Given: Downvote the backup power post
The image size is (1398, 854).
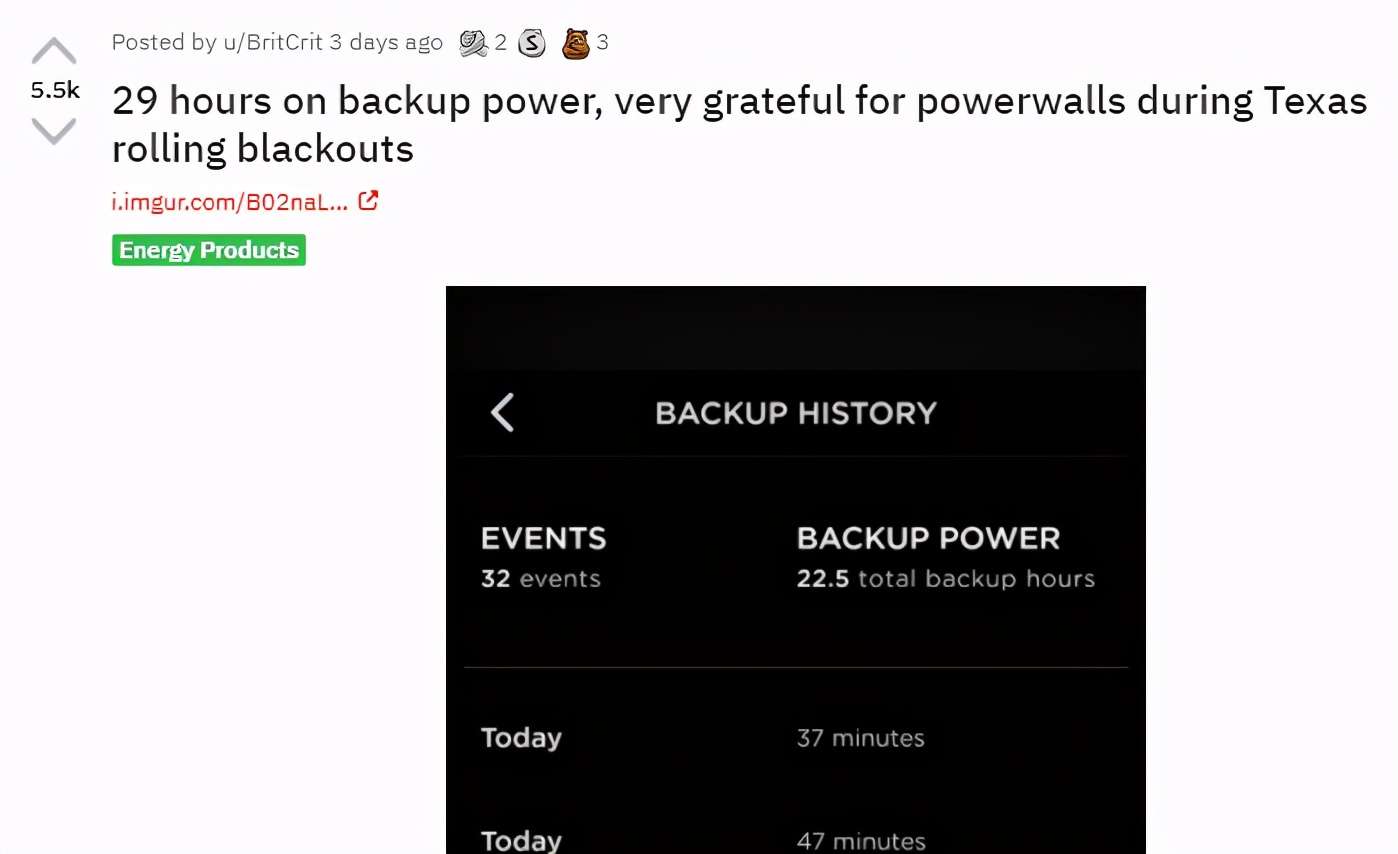Looking at the screenshot, I should pyautogui.click(x=54, y=130).
